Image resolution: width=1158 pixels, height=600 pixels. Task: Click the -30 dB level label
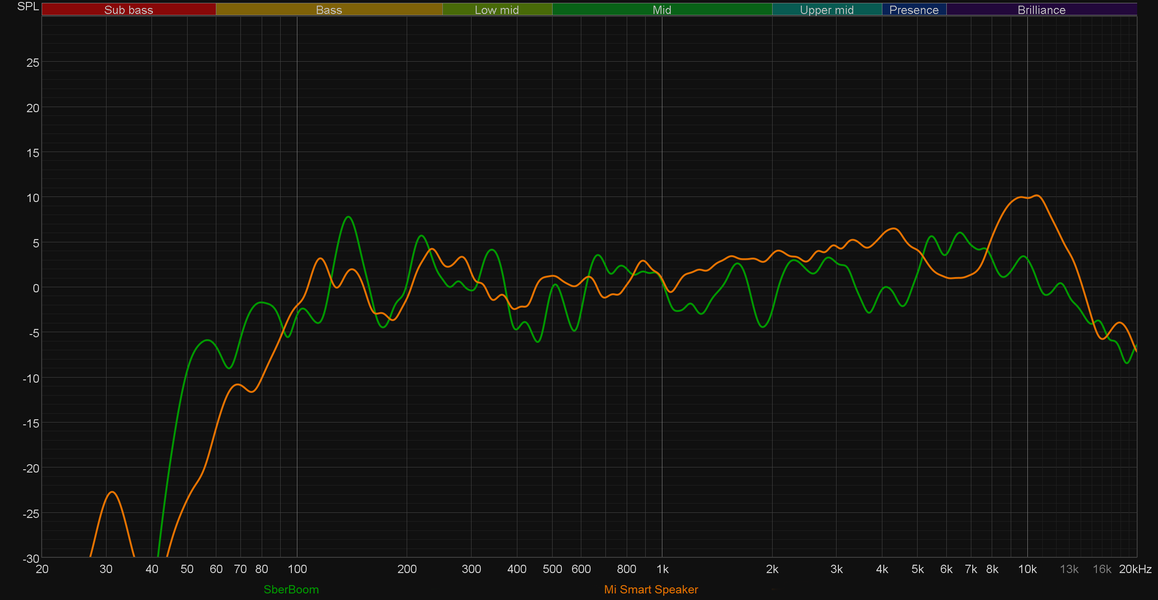30,558
